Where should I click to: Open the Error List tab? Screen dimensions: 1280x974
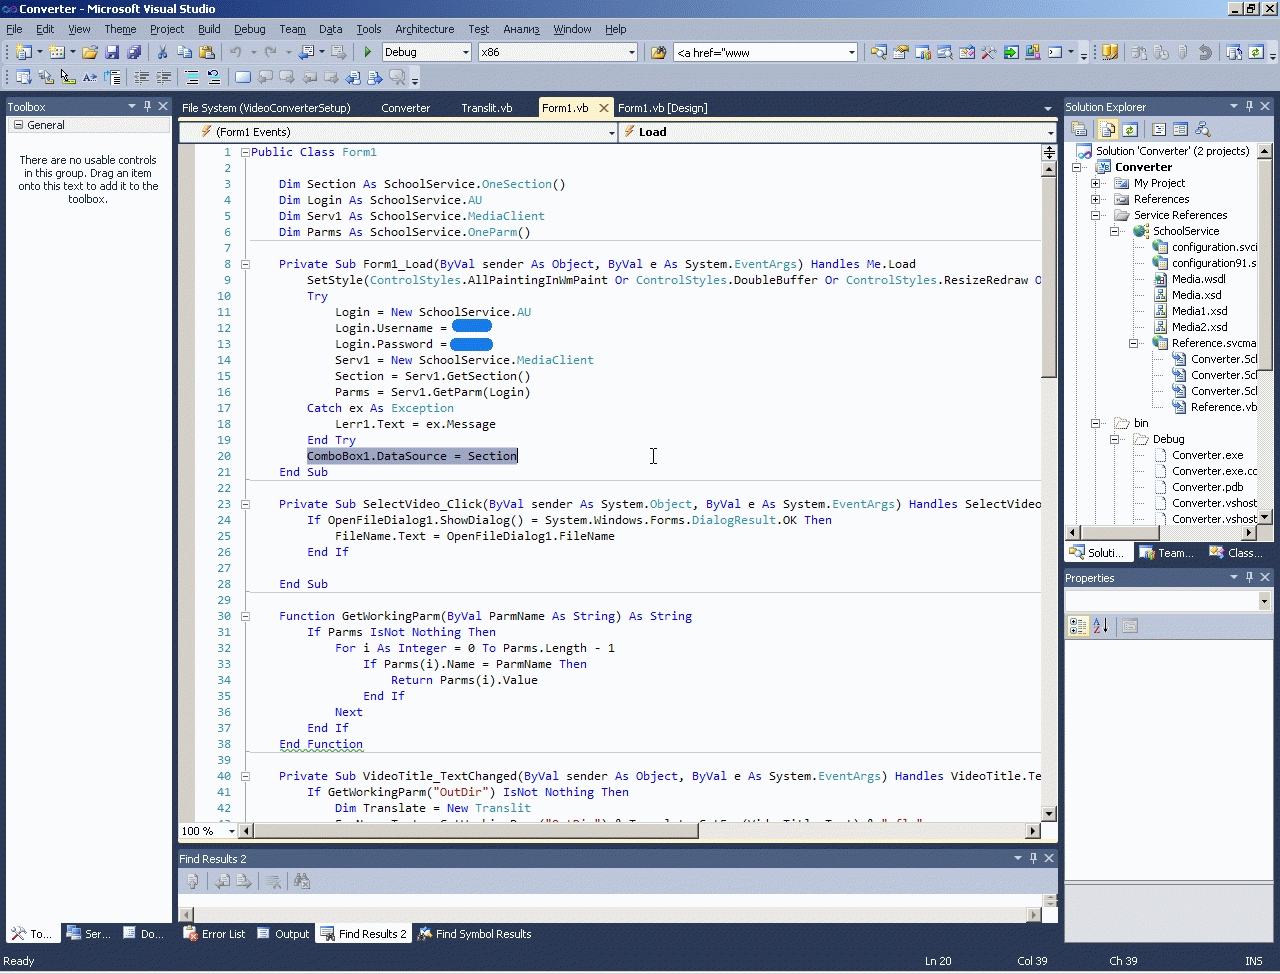click(214, 934)
